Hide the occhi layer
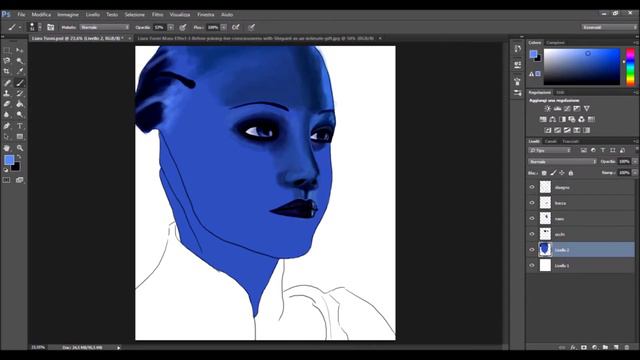The width and height of the screenshot is (640, 360). pyautogui.click(x=532, y=234)
